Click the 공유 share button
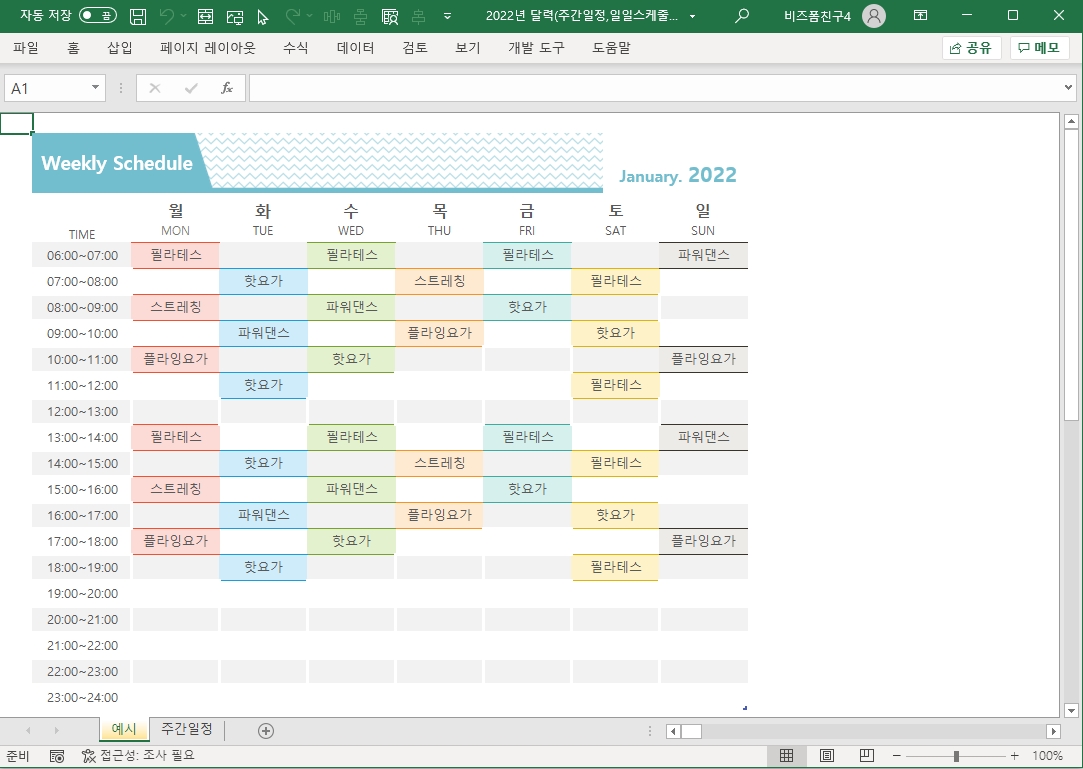The height and width of the screenshot is (769, 1083). point(970,48)
